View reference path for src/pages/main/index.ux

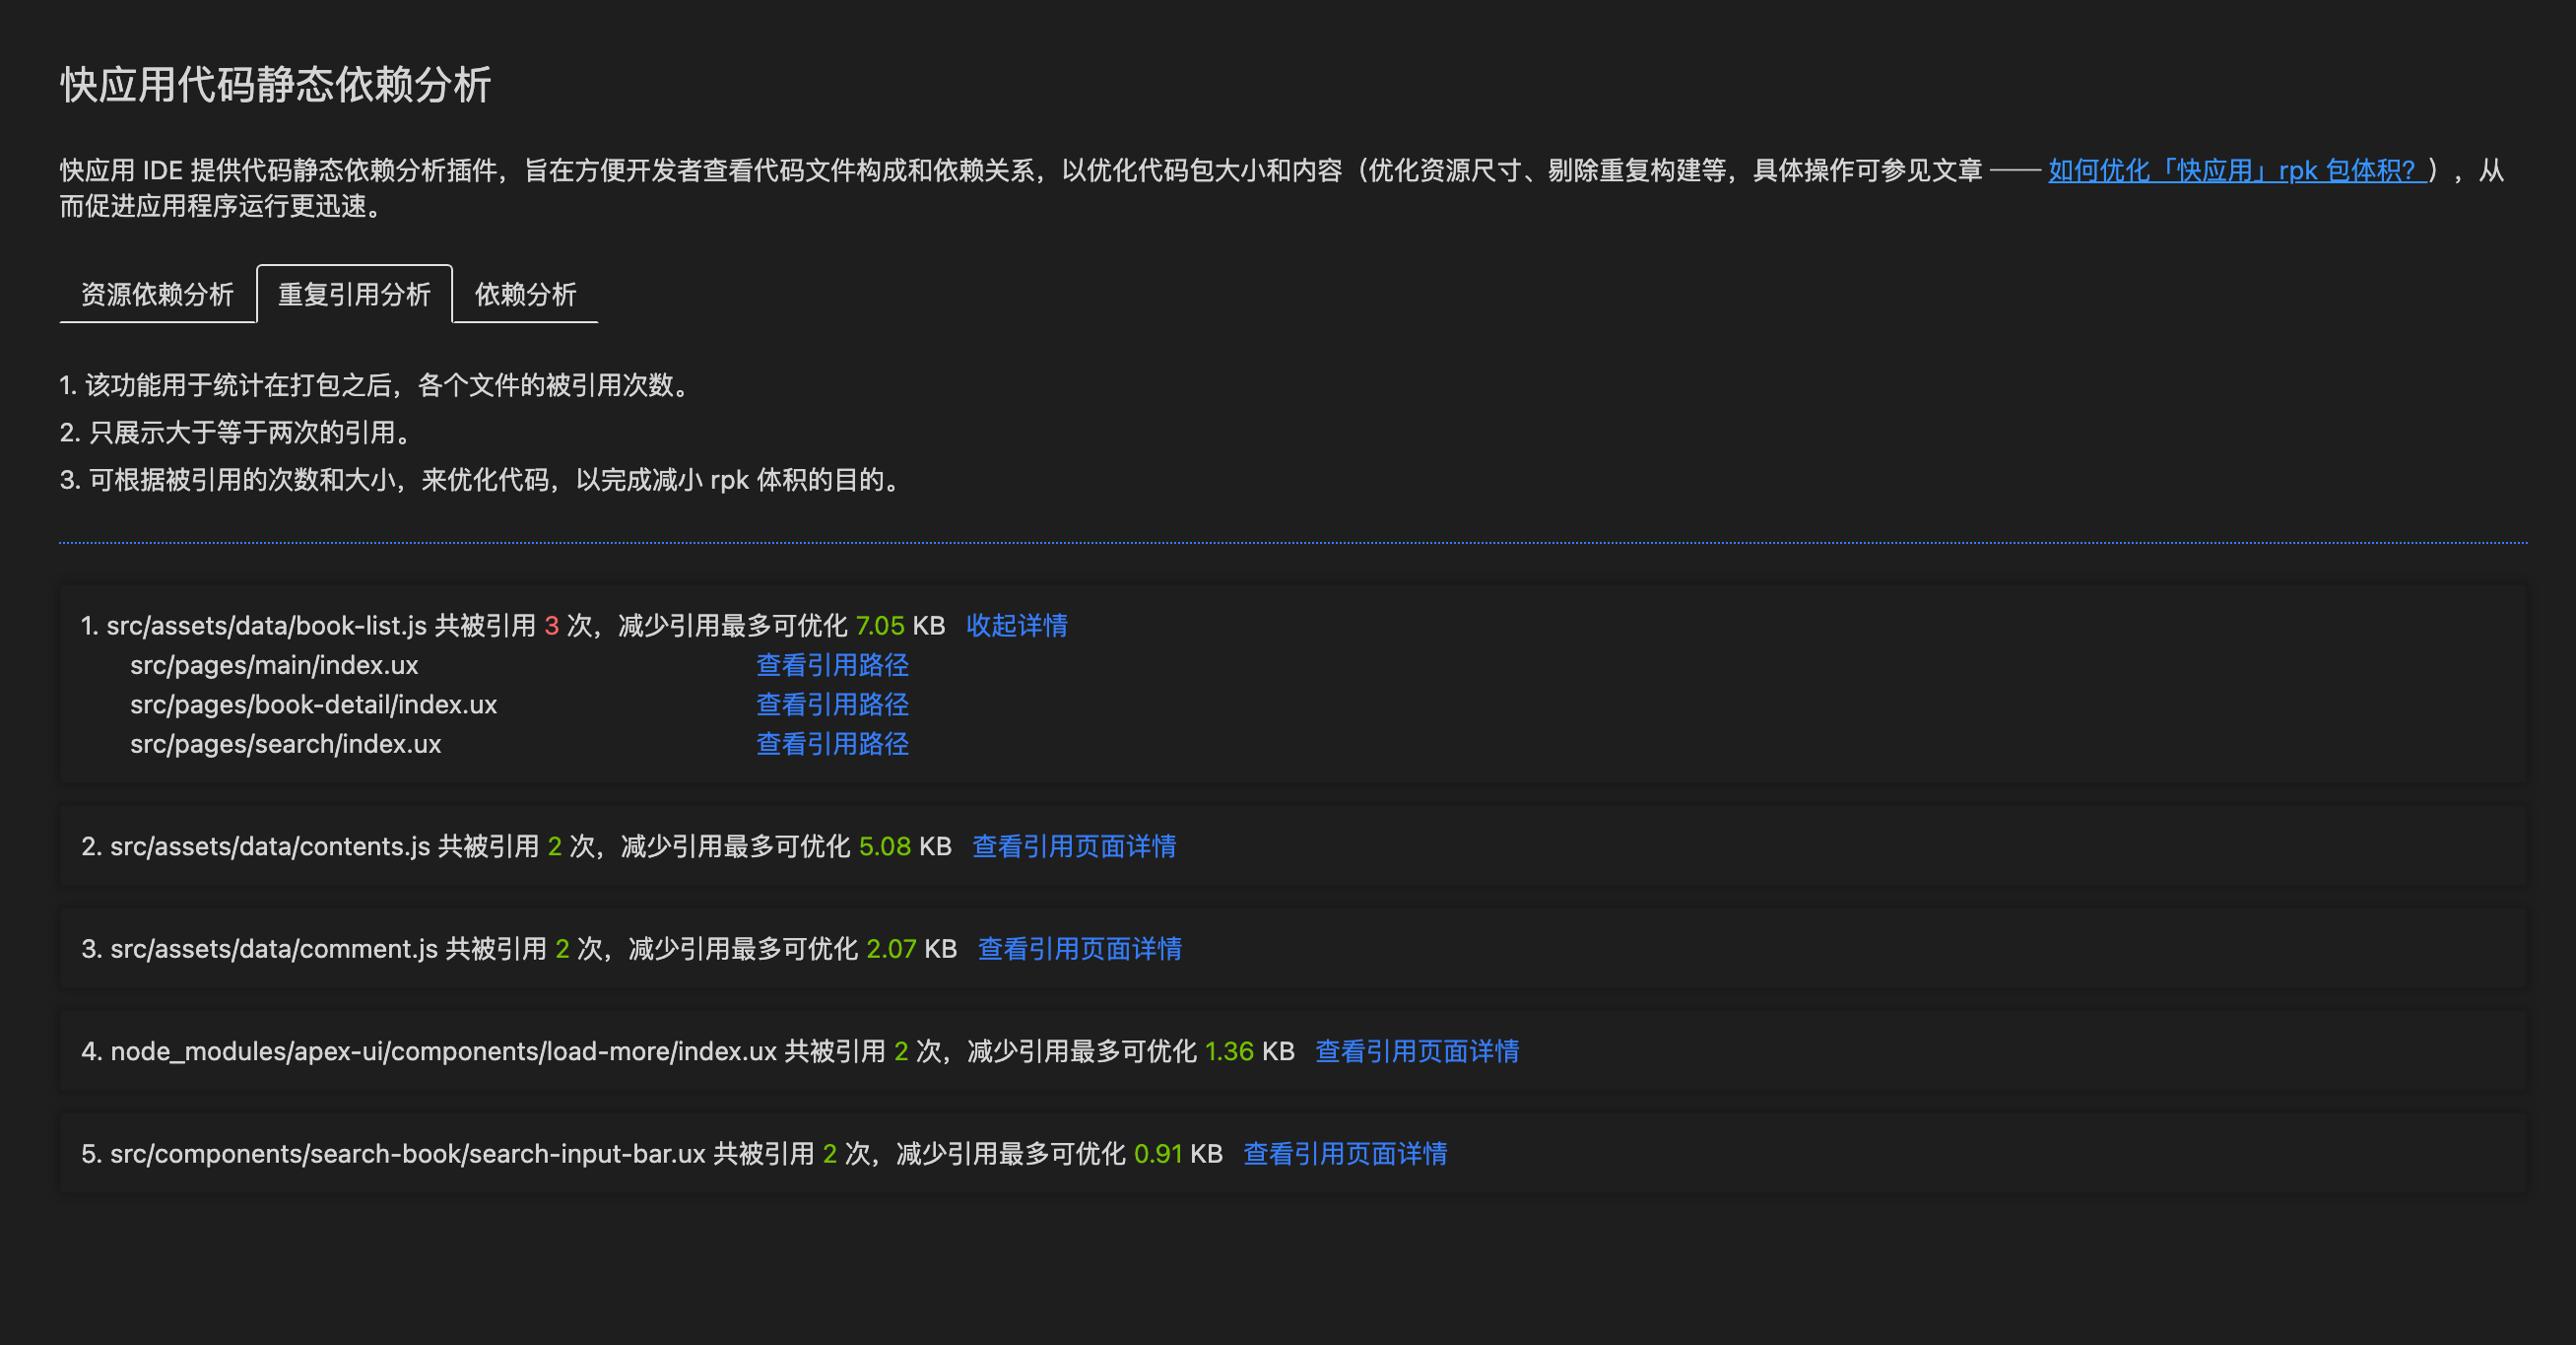(832, 665)
